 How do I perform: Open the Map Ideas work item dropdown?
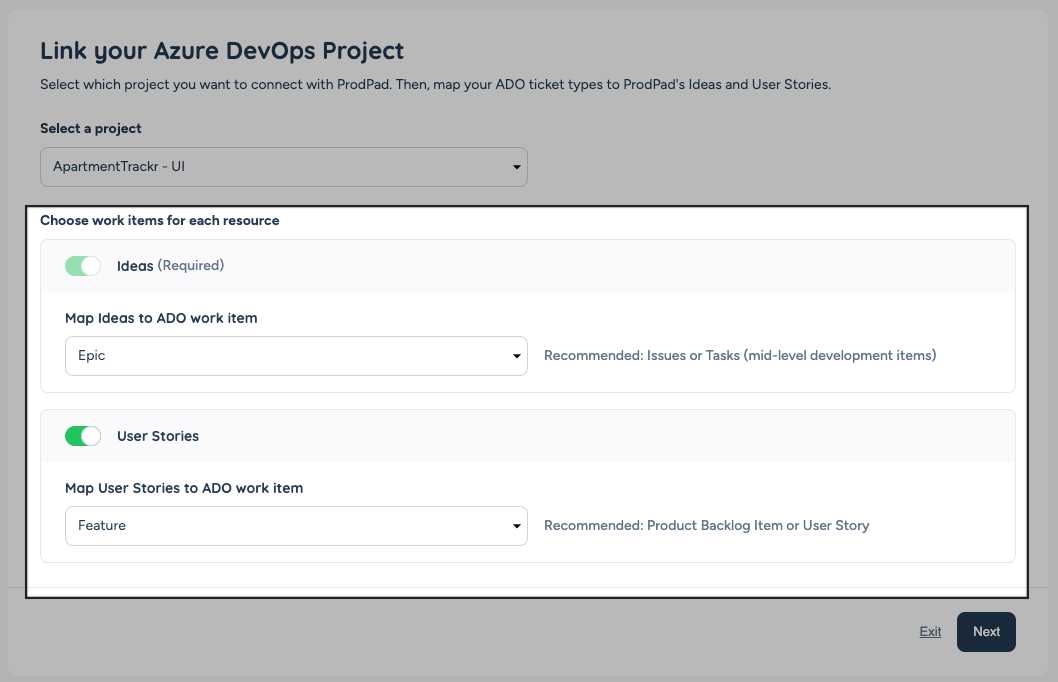296,356
